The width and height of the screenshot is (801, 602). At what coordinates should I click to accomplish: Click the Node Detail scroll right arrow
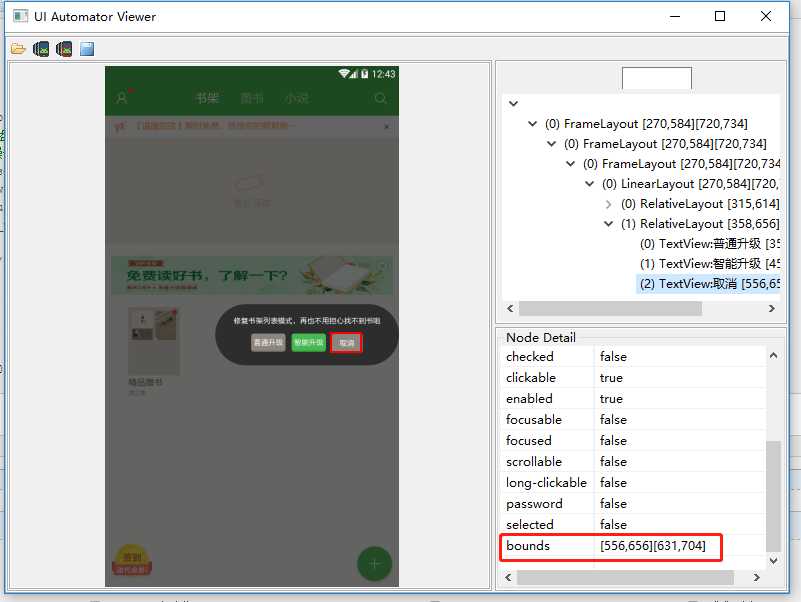pos(757,577)
